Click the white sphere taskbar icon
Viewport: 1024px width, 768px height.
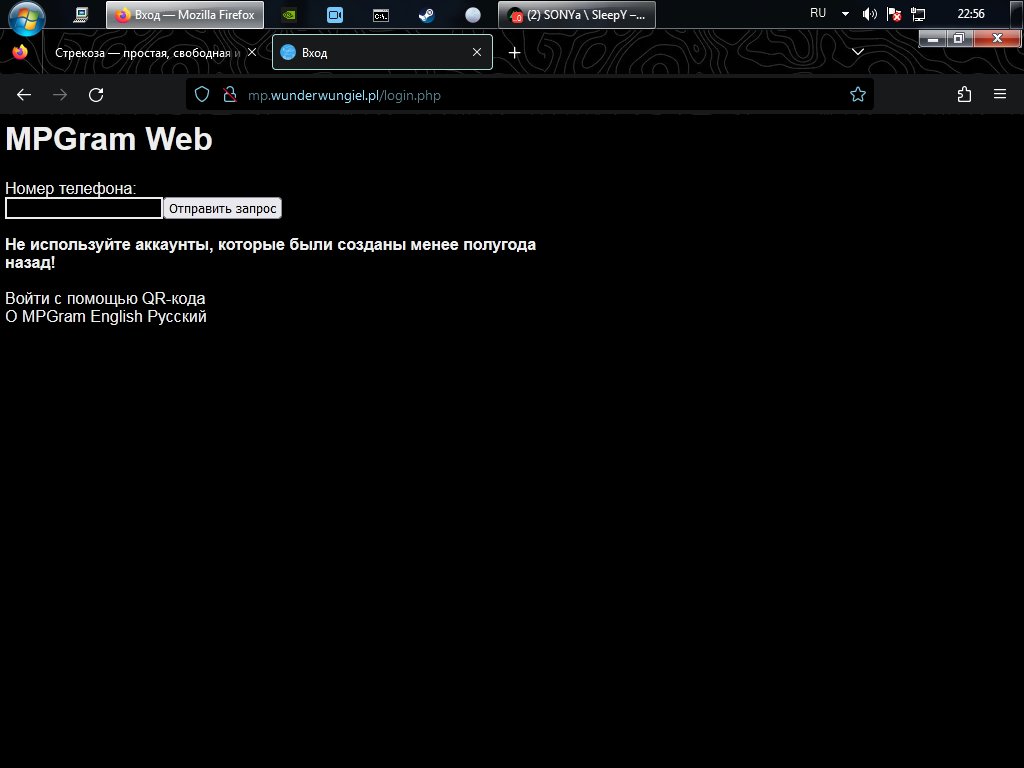pyautogui.click(x=473, y=15)
